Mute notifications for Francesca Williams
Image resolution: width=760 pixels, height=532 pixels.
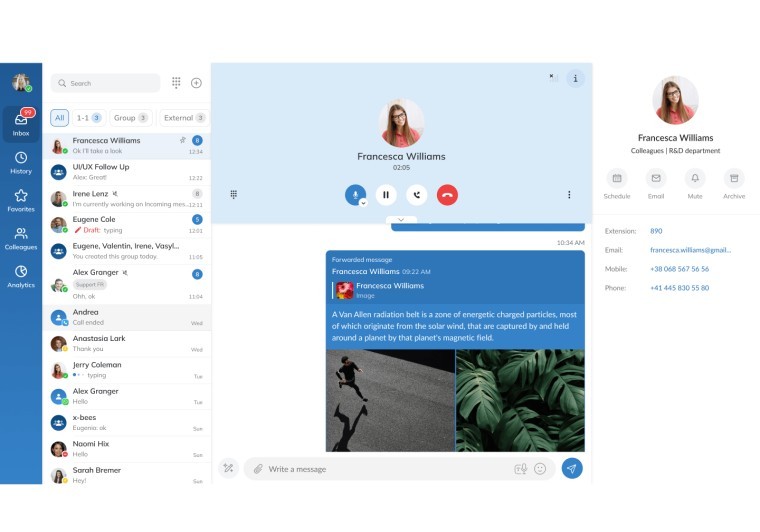tap(695, 184)
